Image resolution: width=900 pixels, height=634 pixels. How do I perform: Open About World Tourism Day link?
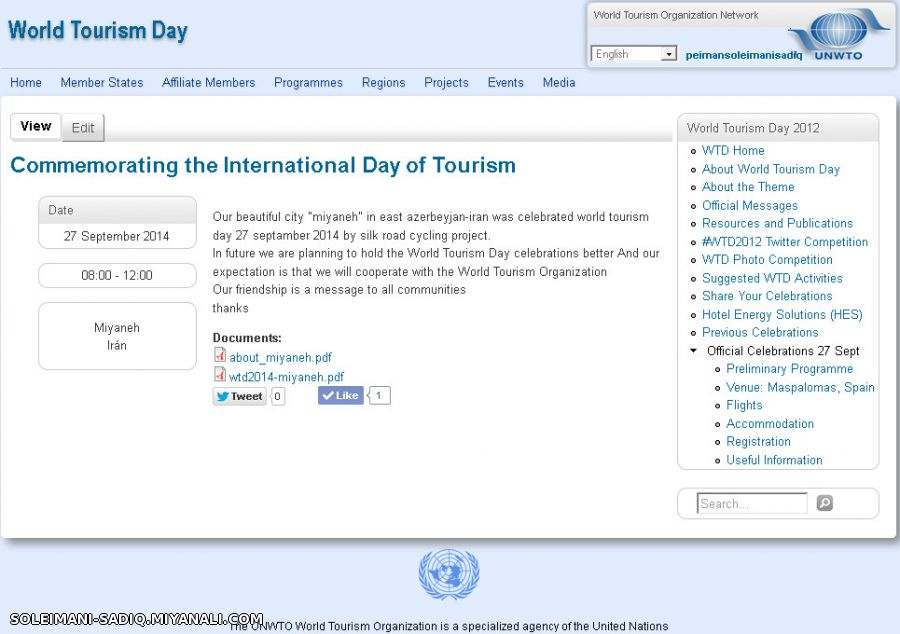click(x=771, y=169)
